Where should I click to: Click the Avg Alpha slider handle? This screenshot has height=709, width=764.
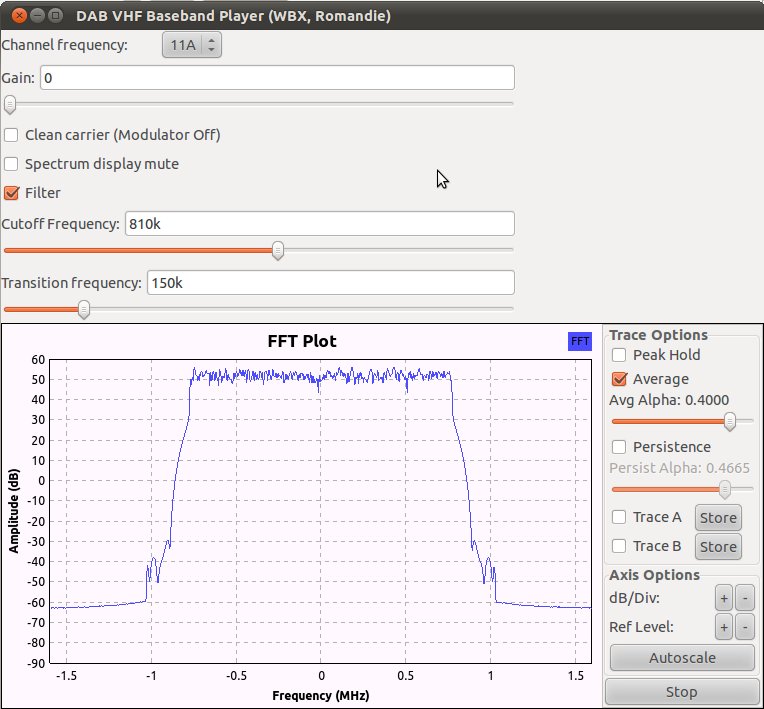(729, 422)
